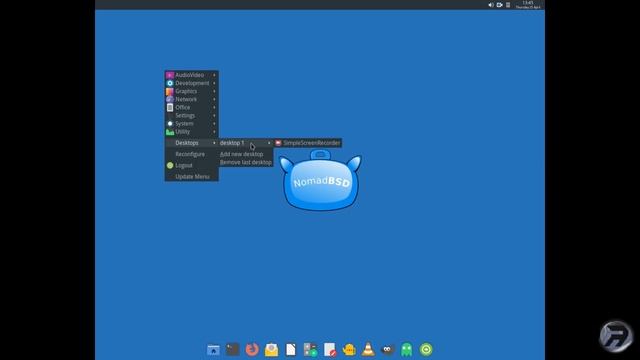This screenshot has height=360, width=640.
Task: Click the Settings submenu arrow
Action: (214, 116)
